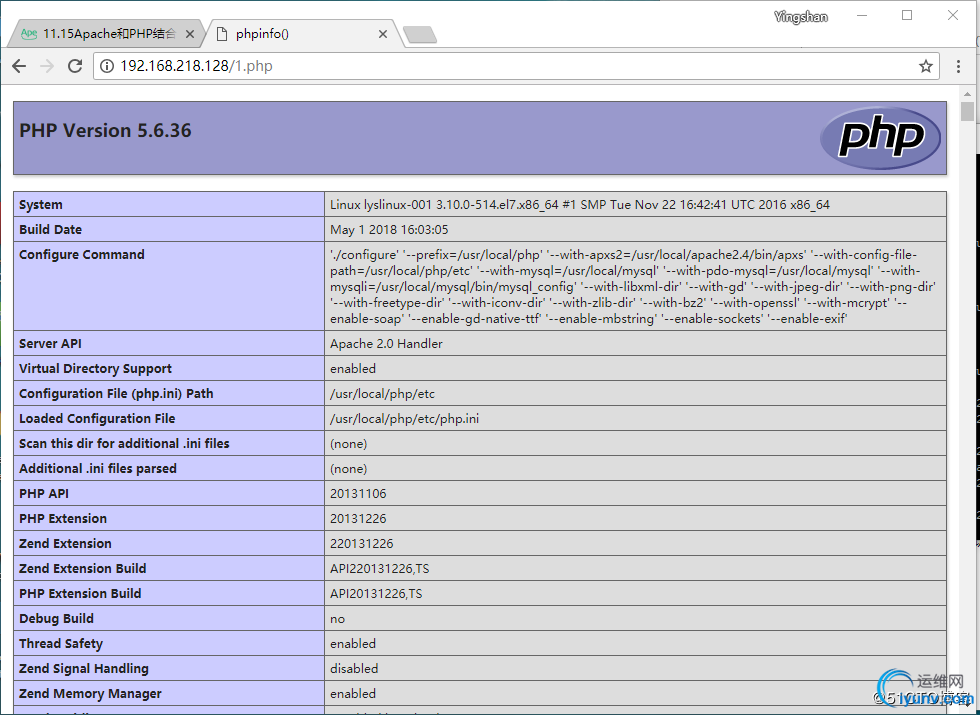The image size is (980, 715).
Task: Minimize the Chrome window
Action: 862,16
